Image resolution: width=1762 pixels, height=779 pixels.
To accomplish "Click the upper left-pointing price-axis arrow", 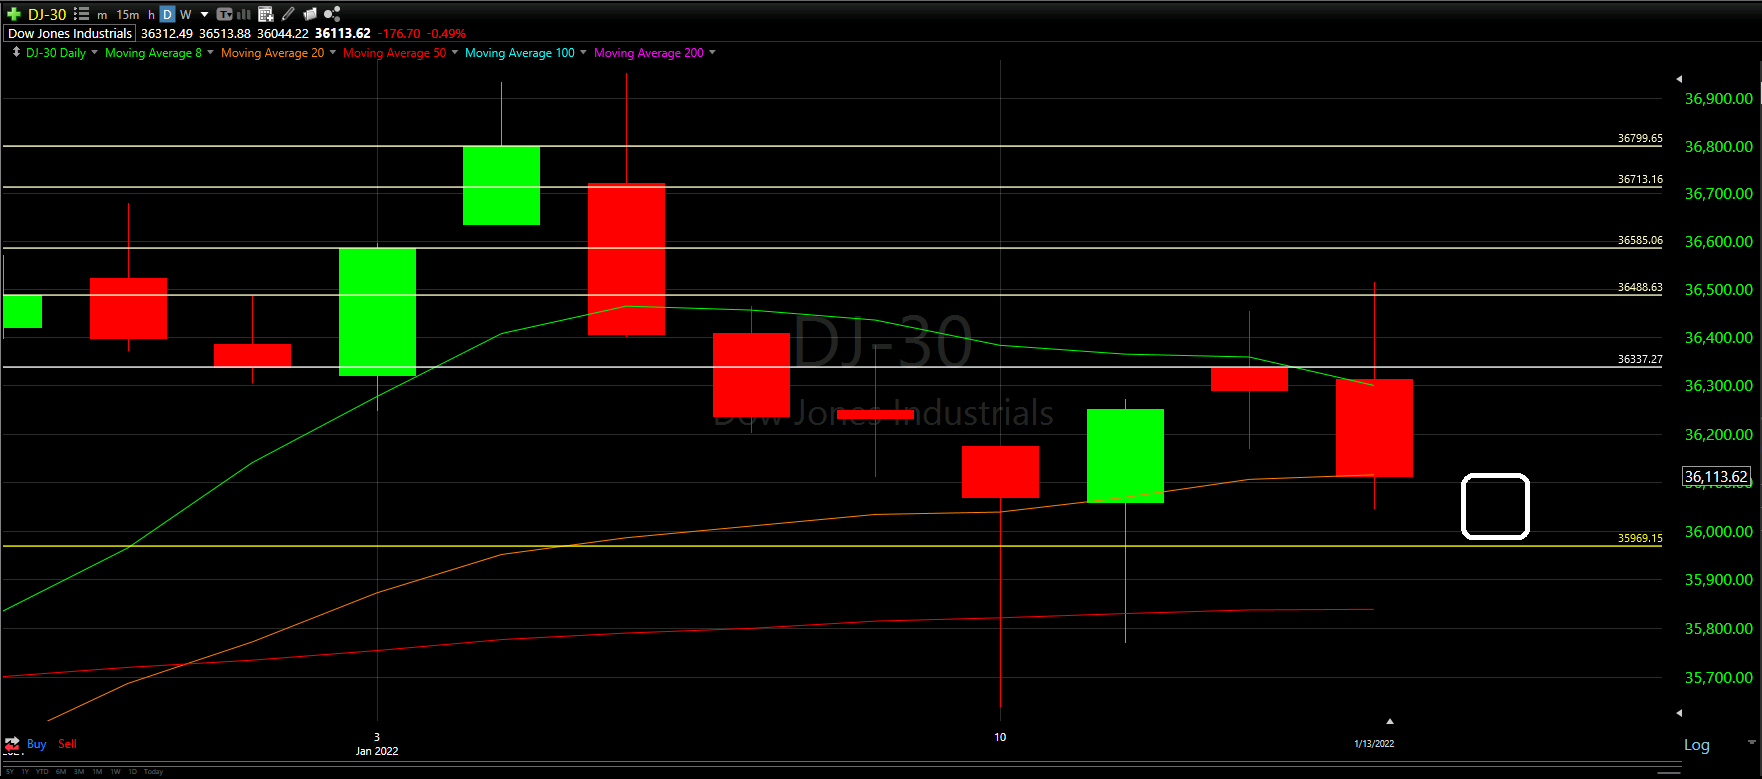I will coord(1679,78).
